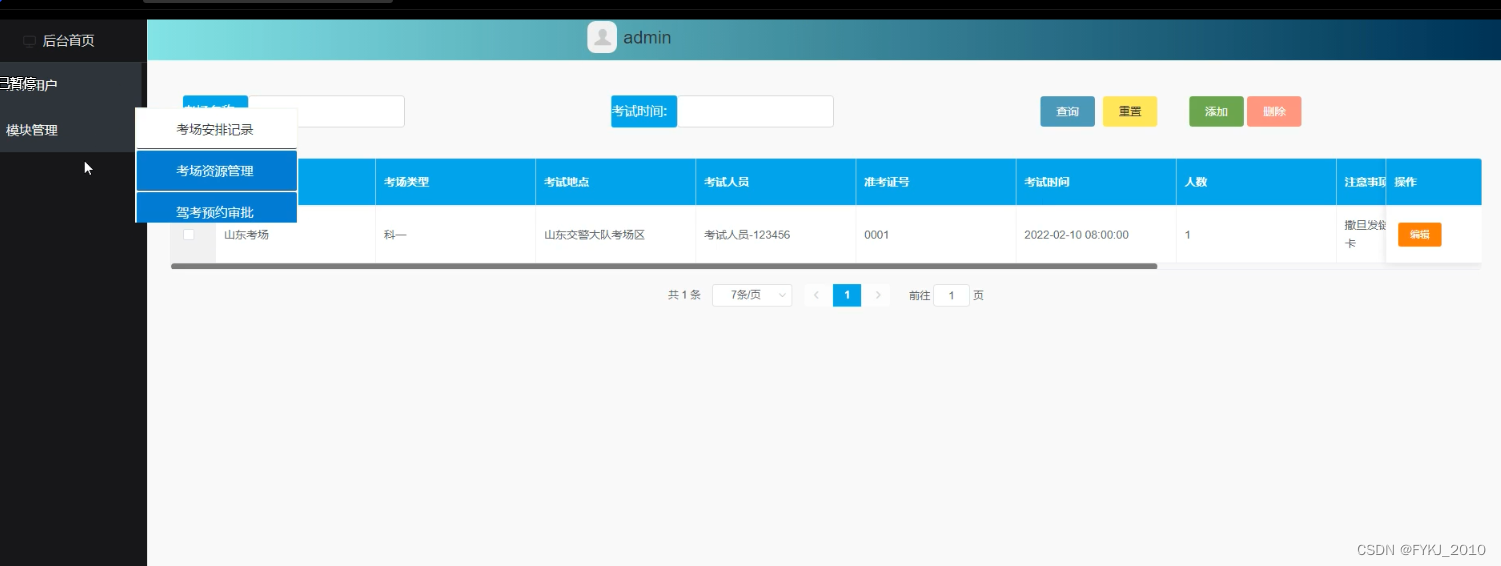Screen dimensions: 1501x566
Task: Click the 共 1 条 total count text
Action: (x=684, y=295)
